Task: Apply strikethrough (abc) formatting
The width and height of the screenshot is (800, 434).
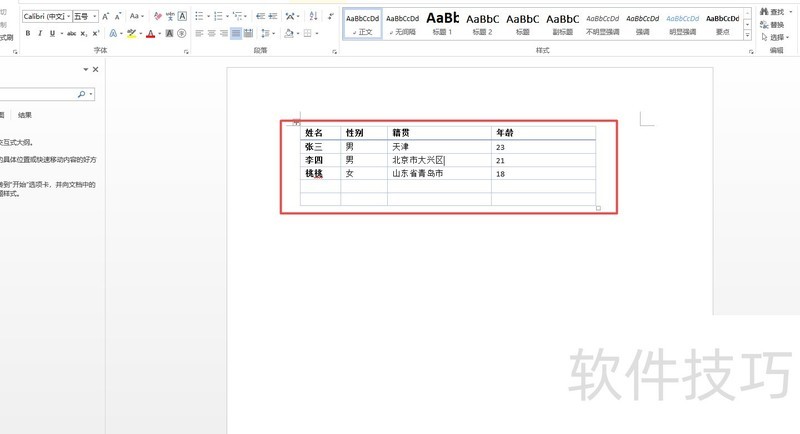Action: [x=71, y=33]
